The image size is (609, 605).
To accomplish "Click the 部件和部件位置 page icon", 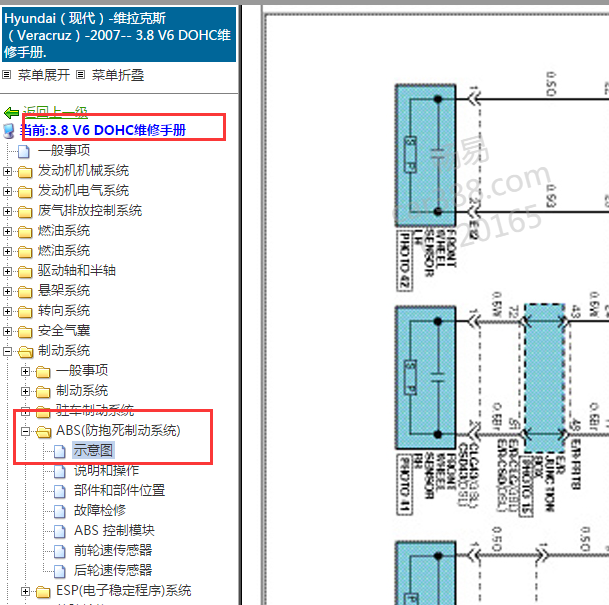I will coord(60,491).
